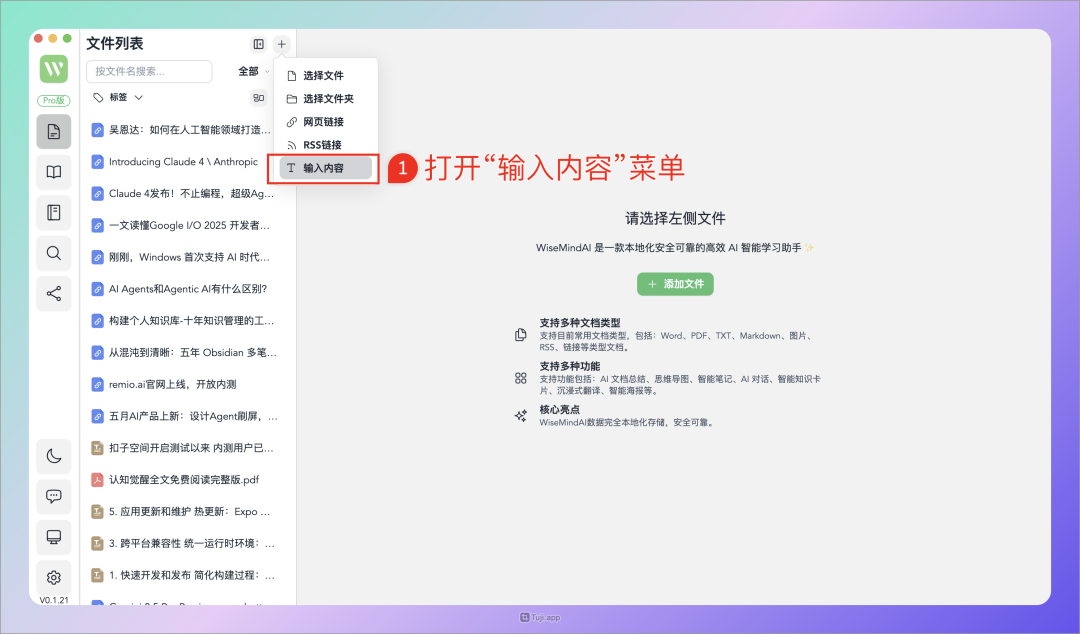
Task: Click the V0.1.21 version label
Action: (x=54, y=600)
